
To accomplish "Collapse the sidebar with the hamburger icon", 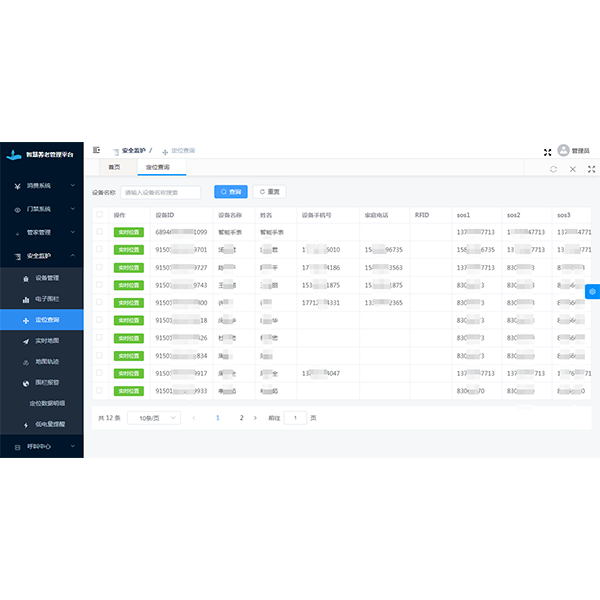I will pos(96,150).
